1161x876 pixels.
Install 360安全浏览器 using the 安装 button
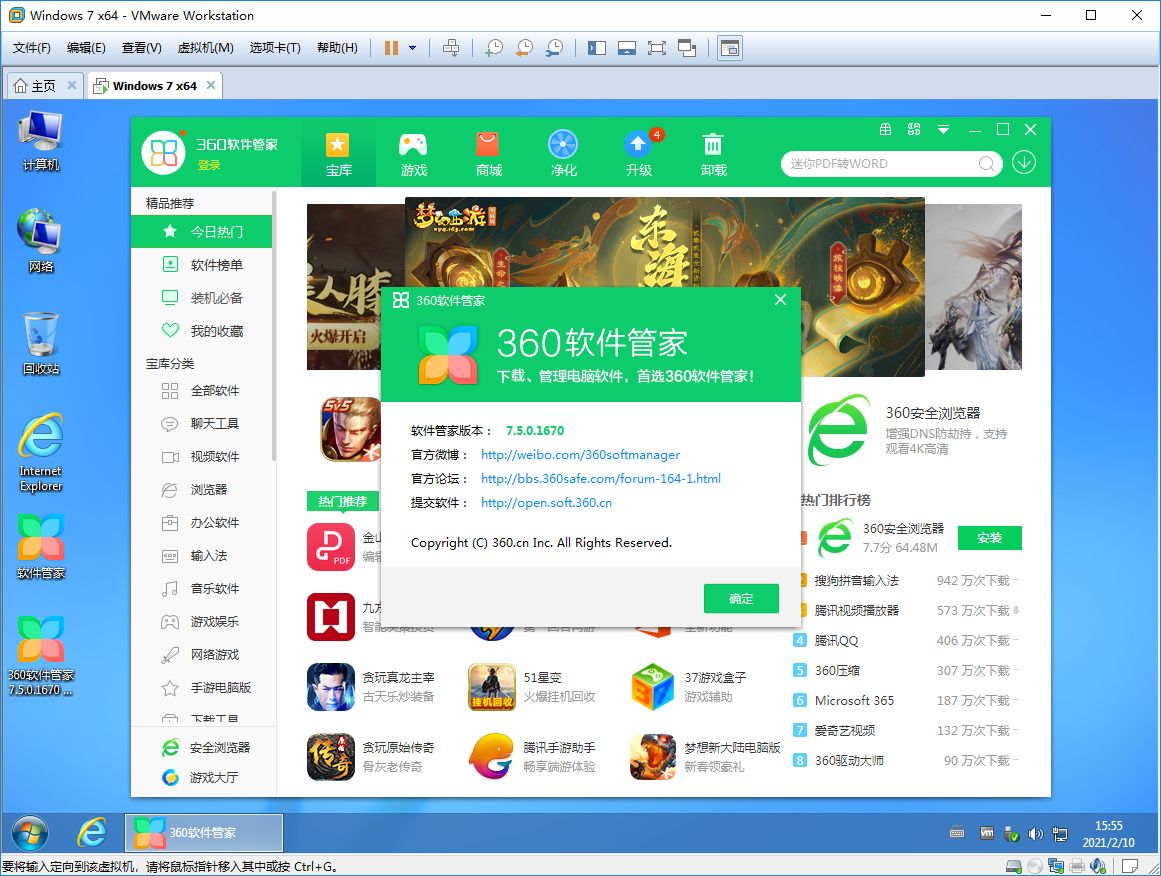coord(989,537)
